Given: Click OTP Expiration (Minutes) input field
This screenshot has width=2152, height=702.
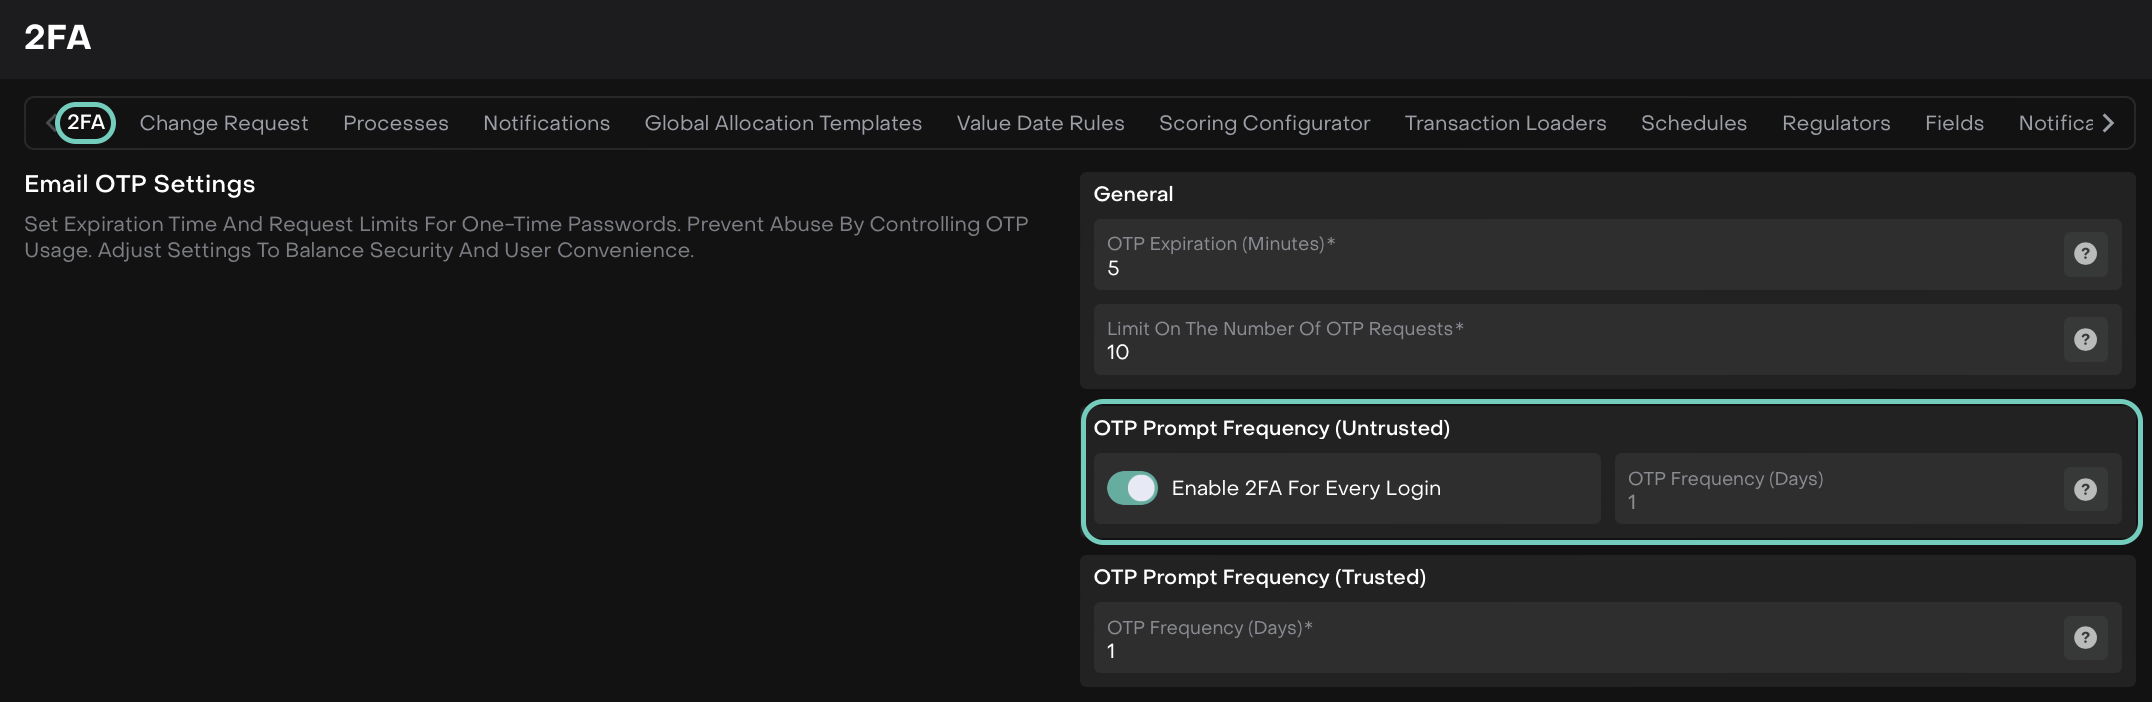Looking at the screenshot, I should tap(1570, 268).
